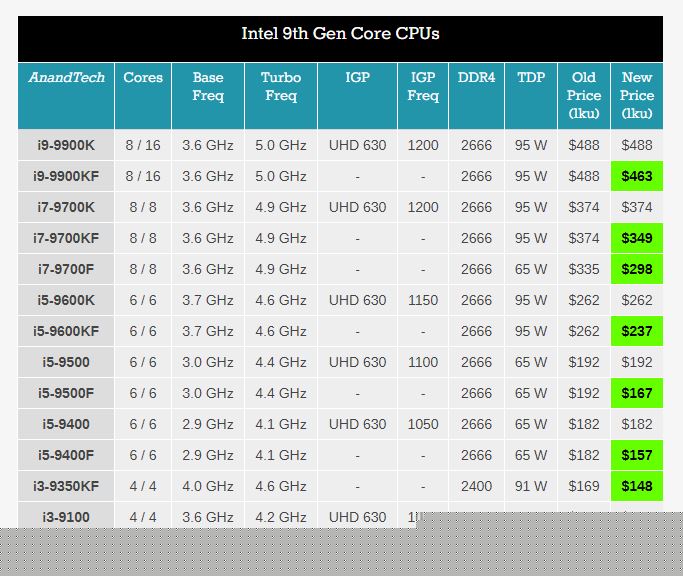
Task: Click the green $349 new price cell
Action: (x=637, y=238)
